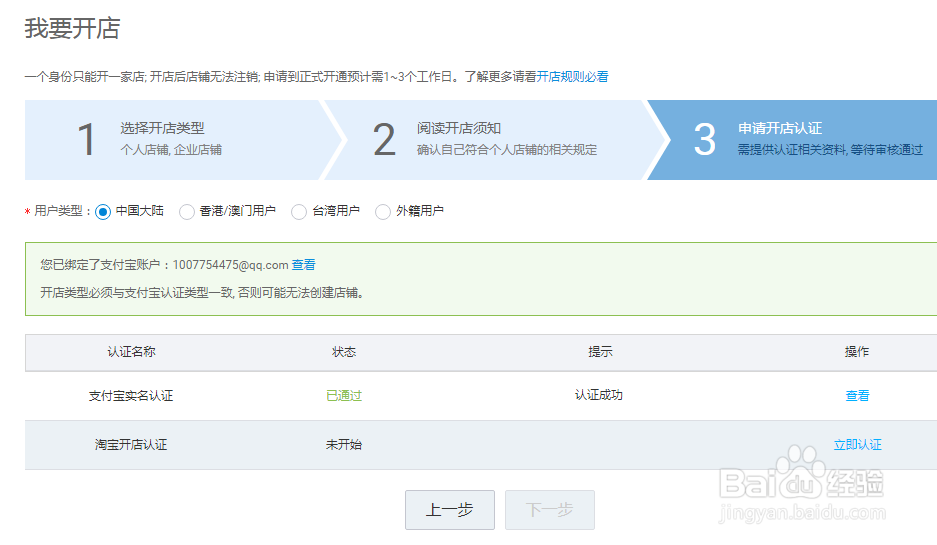The image size is (937, 545).
Task: Open the 开店规则必看 link
Action: point(572,76)
